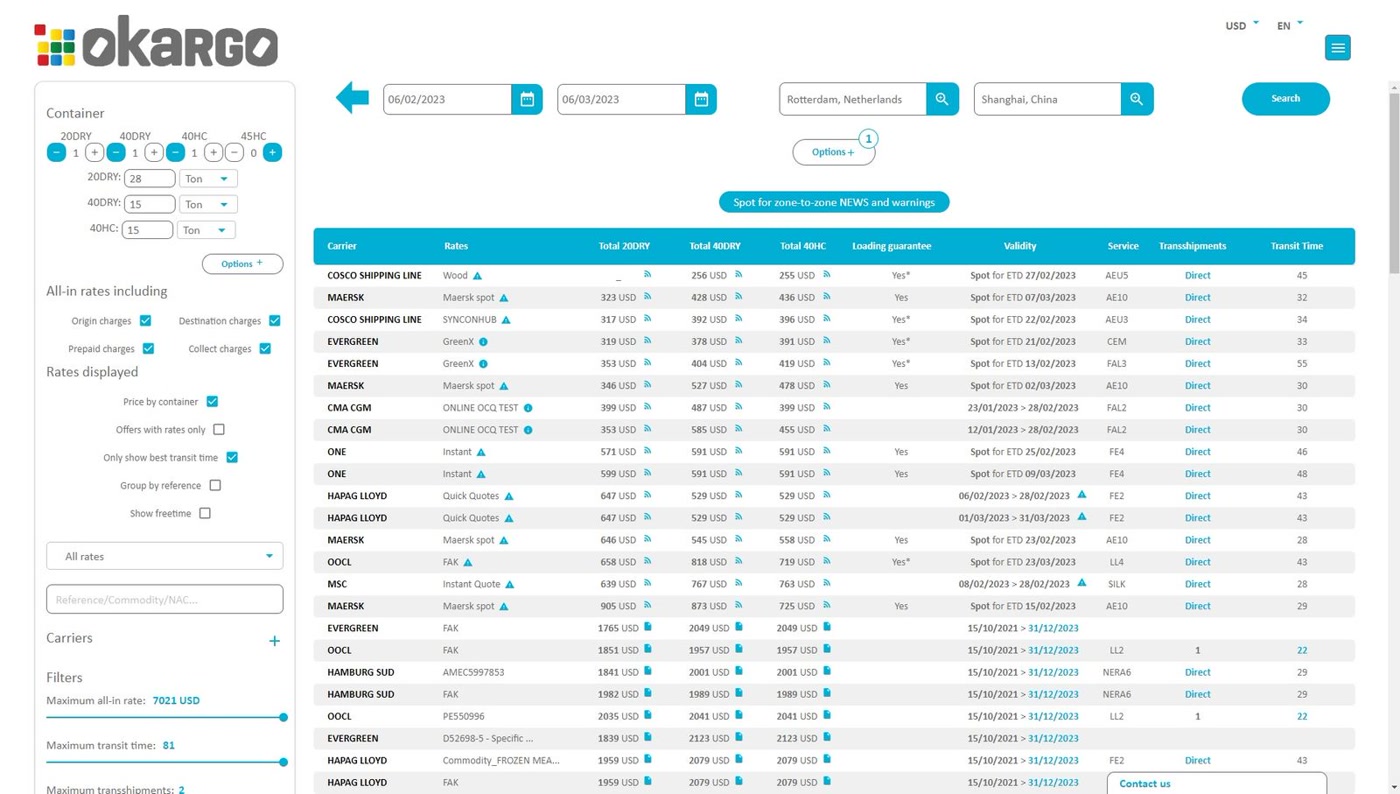Click the Search button
The width and height of the screenshot is (1400, 794).
click(1286, 99)
